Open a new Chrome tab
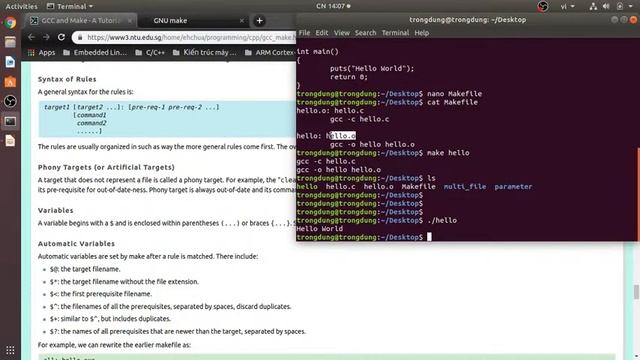 pyautogui.click(x=259, y=20)
